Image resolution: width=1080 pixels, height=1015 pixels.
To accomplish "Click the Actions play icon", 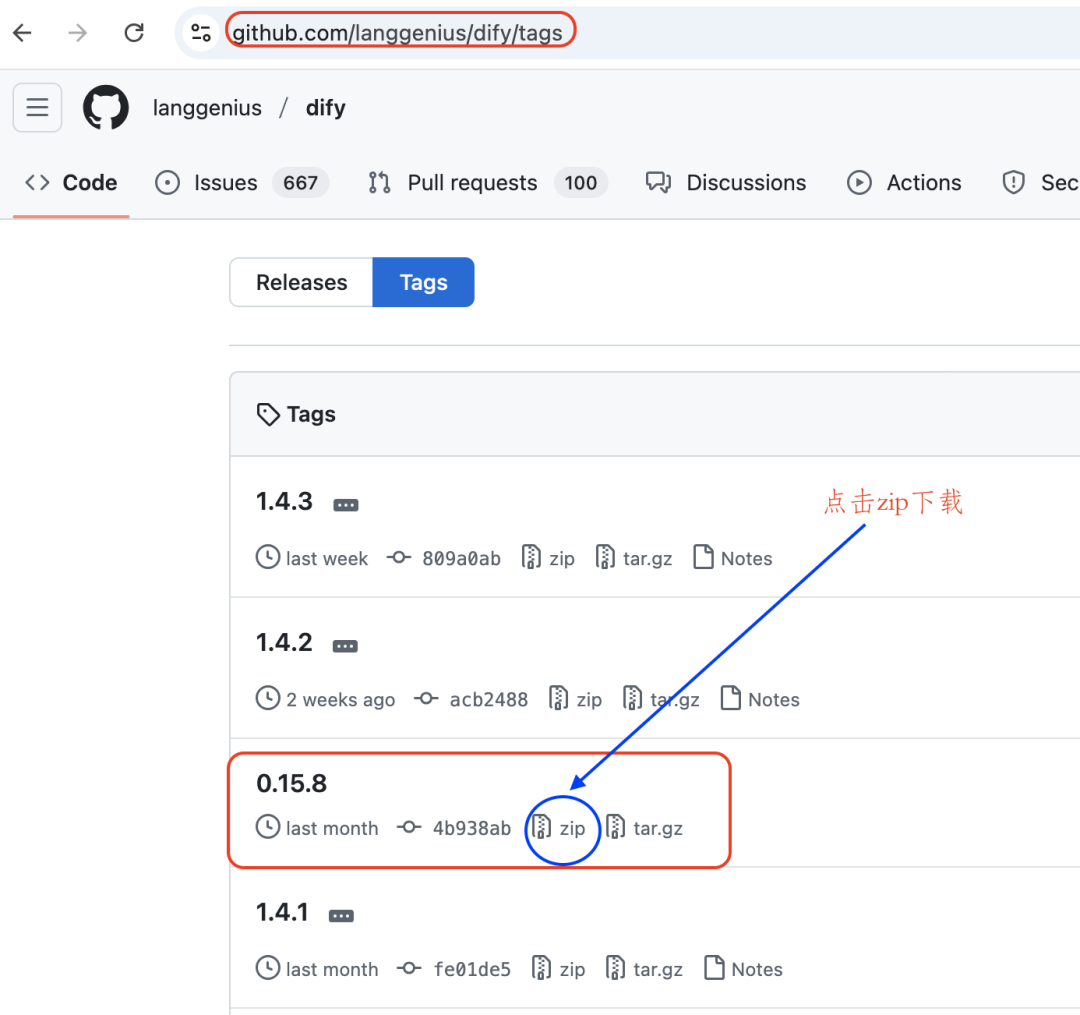I will click(859, 182).
